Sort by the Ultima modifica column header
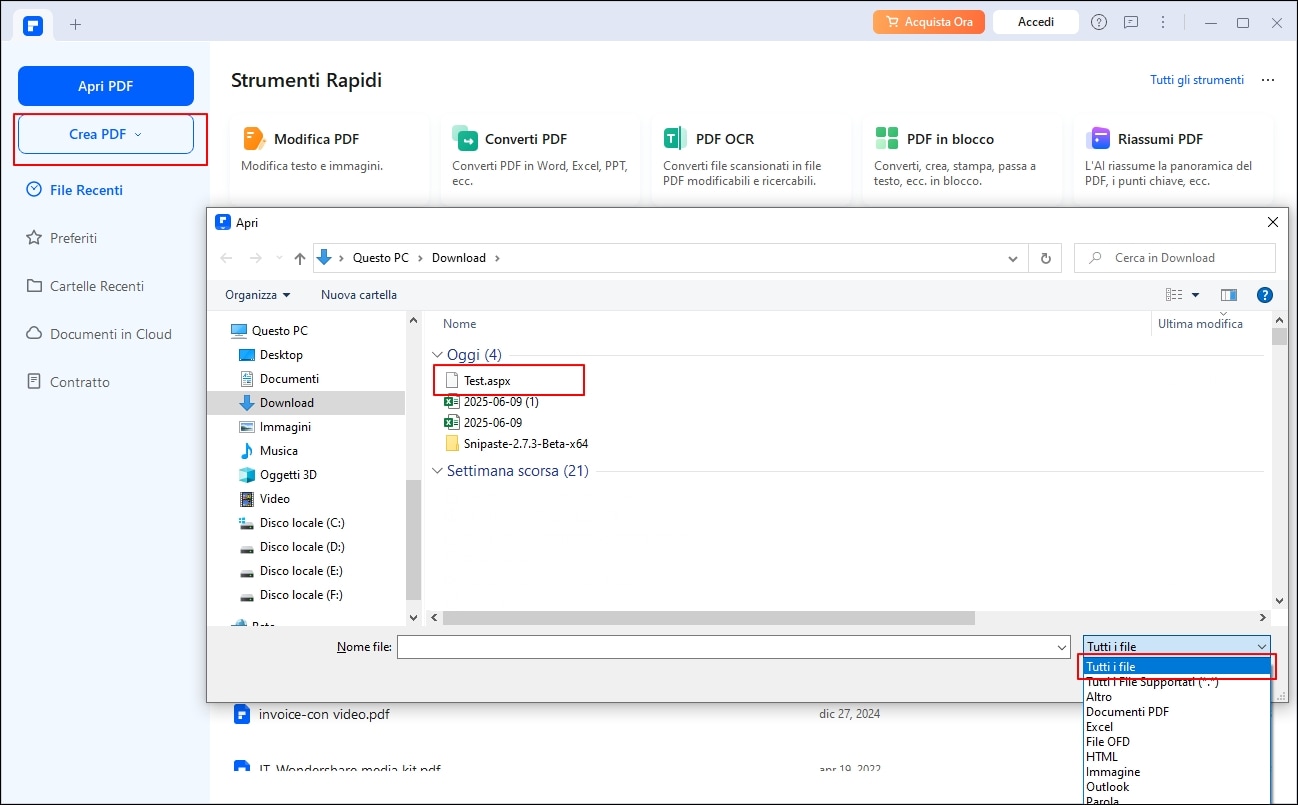This screenshot has width=1298, height=805. 1200,324
